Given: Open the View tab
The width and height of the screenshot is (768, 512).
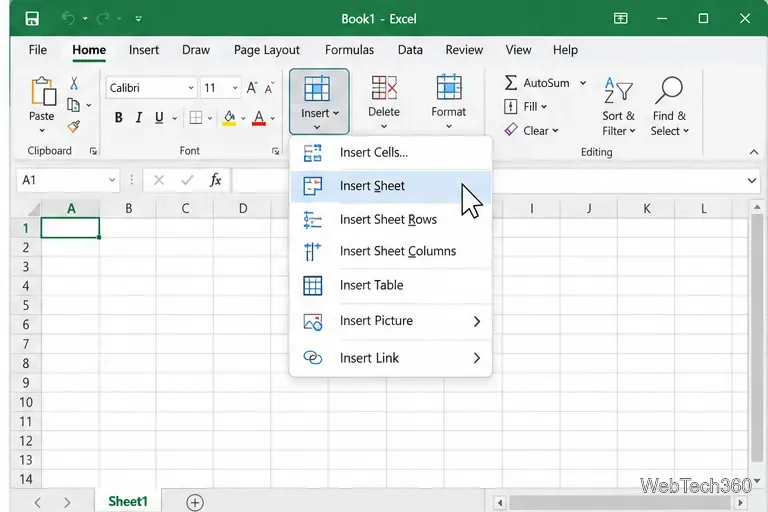Looking at the screenshot, I should [x=518, y=50].
